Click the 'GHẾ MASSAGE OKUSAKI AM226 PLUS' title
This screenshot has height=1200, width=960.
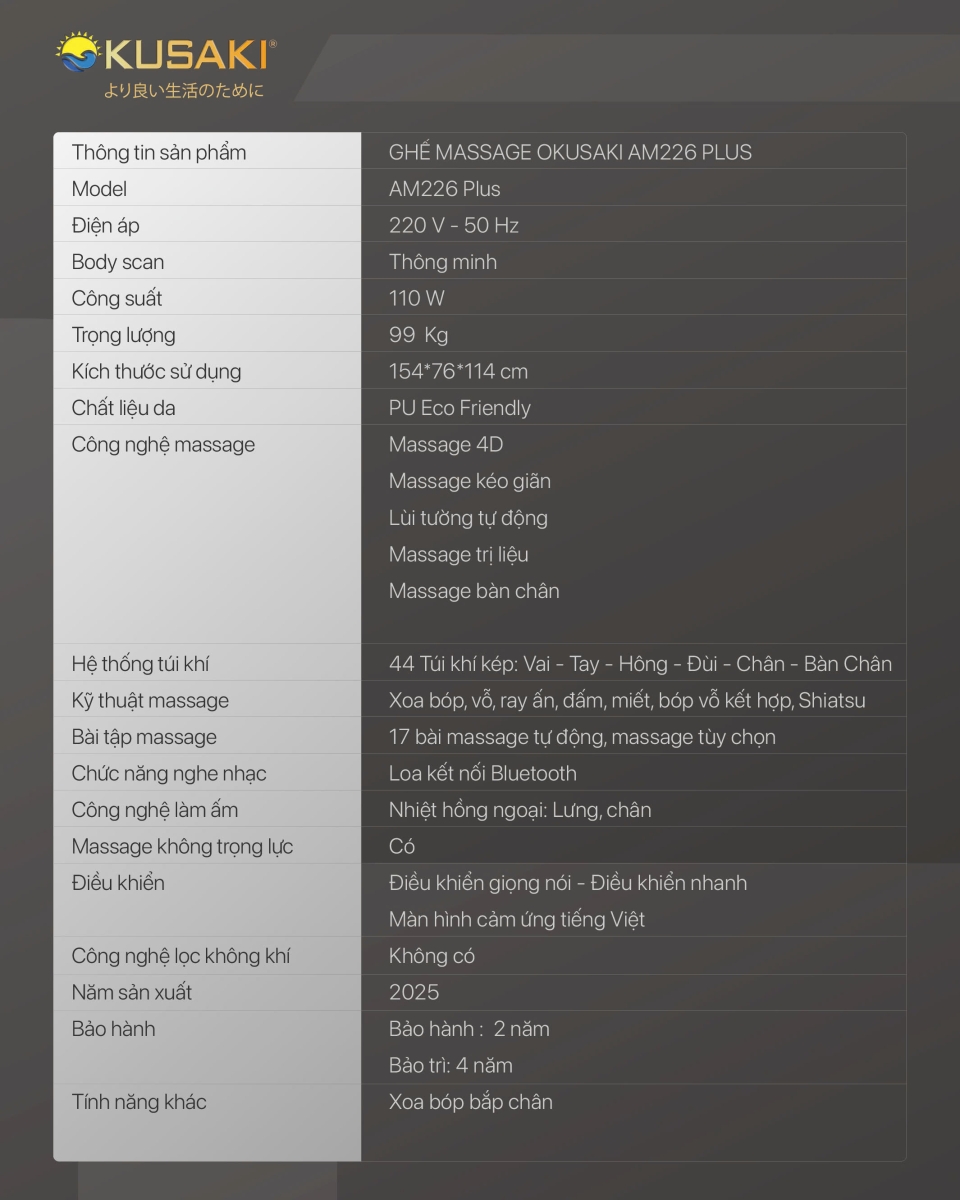[x=570, y=152]
